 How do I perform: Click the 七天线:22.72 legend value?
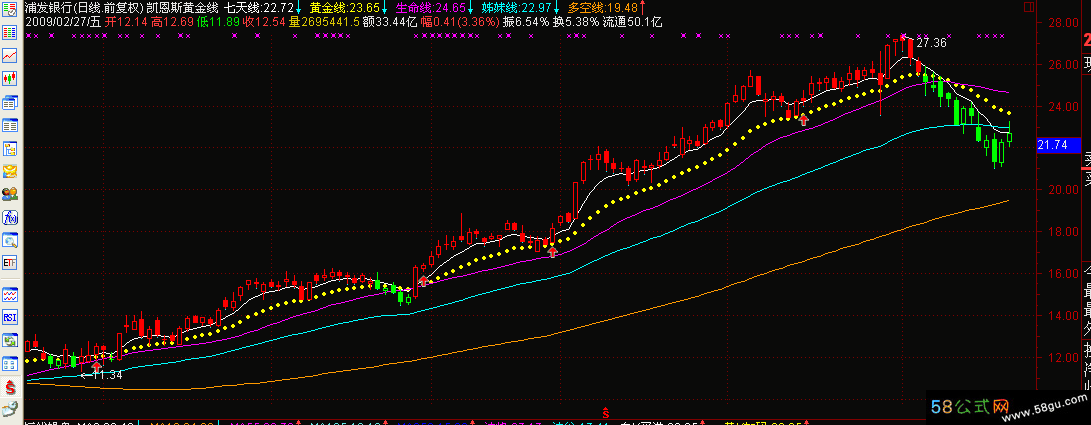point(257,8)
